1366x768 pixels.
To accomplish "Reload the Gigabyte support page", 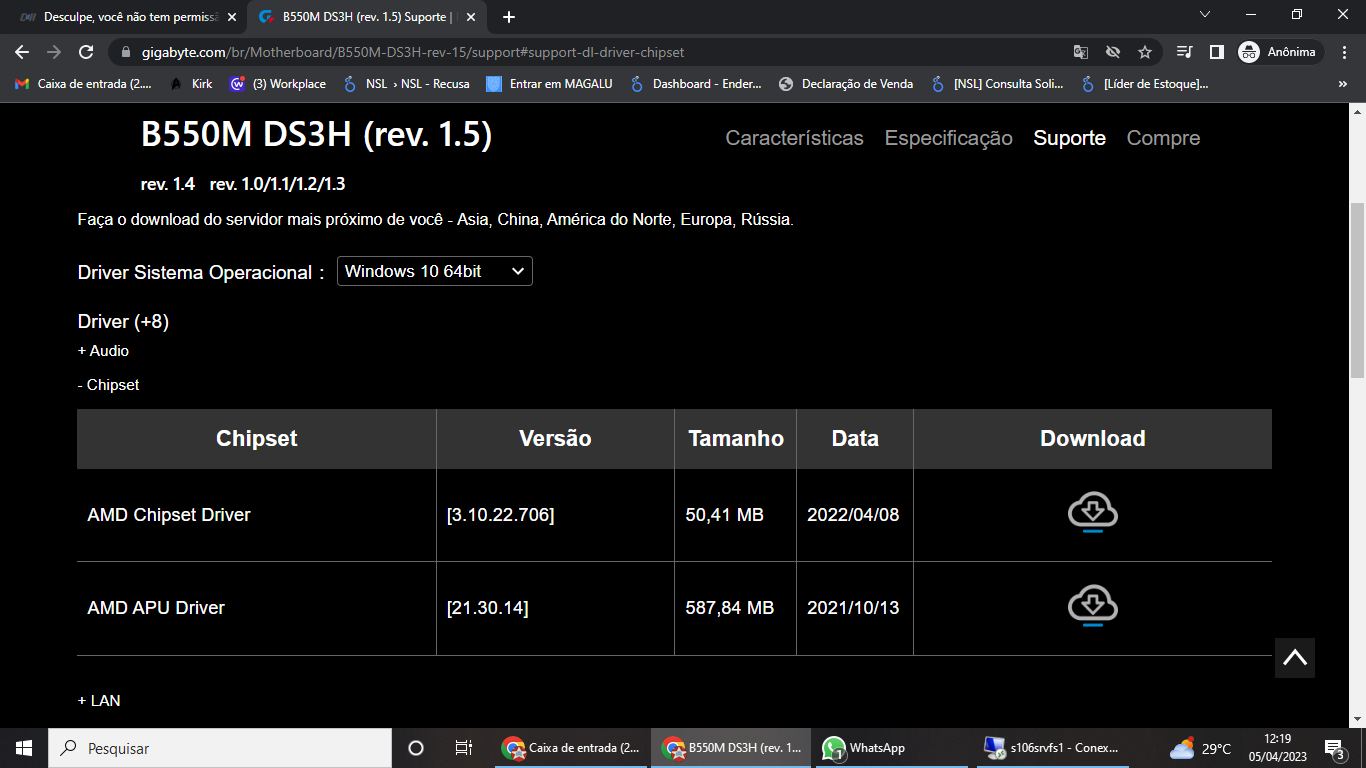I will (x=86, y=52).
